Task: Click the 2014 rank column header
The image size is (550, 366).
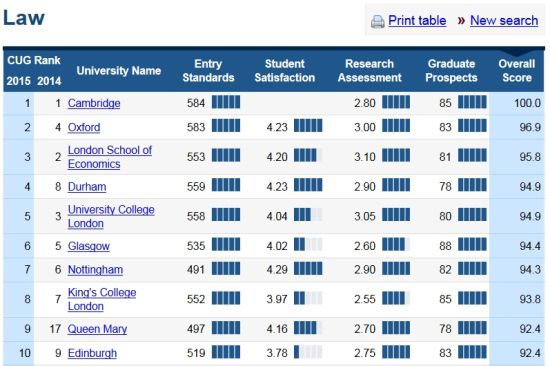Action: coord(49,81)
